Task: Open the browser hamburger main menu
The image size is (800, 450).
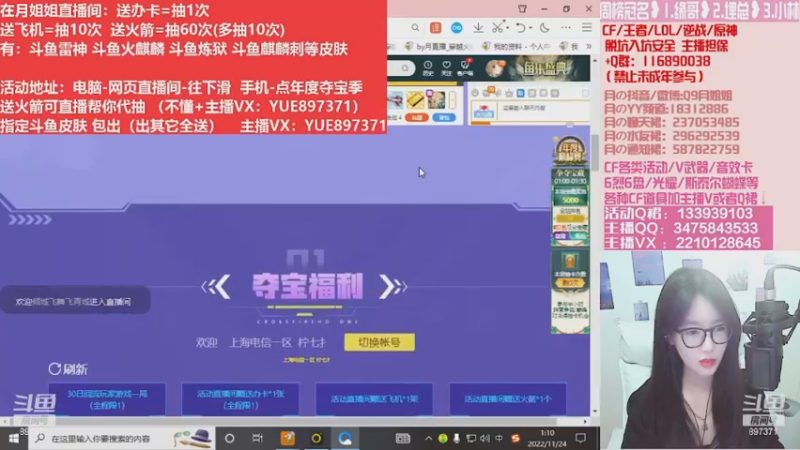Action: click(587, 28)
